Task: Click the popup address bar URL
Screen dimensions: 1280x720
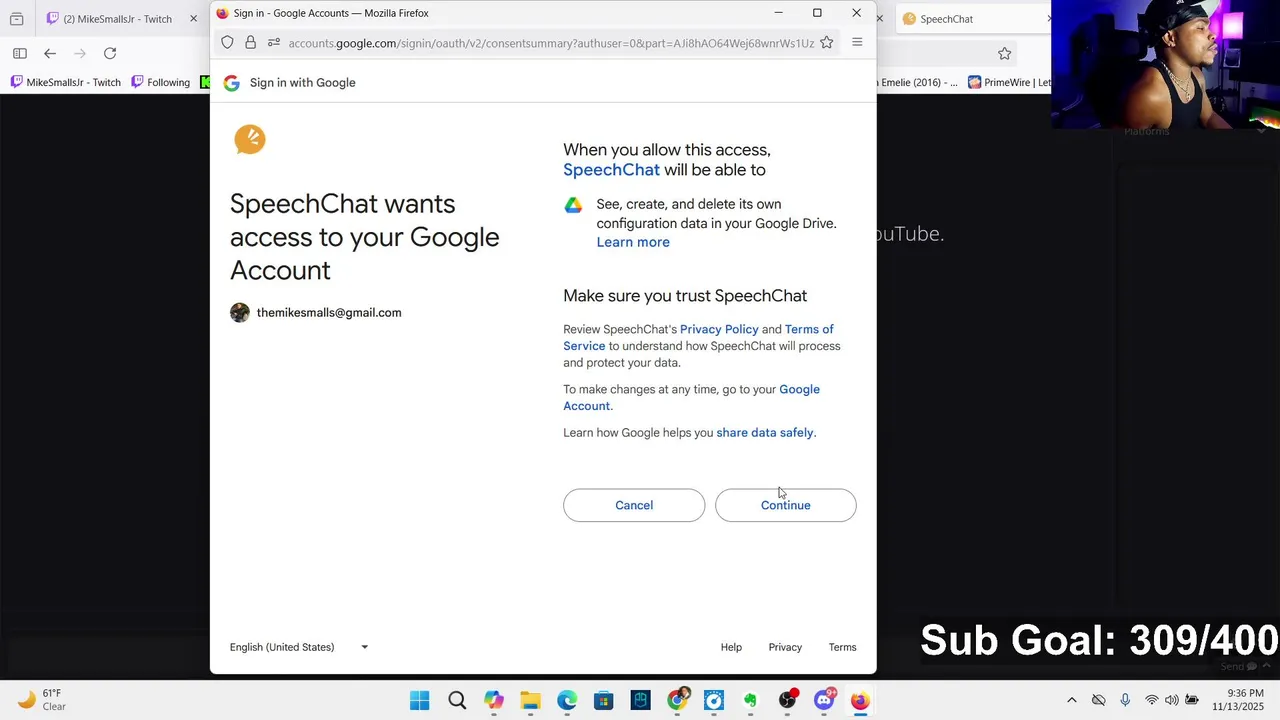Action: (x=551, y=43)
